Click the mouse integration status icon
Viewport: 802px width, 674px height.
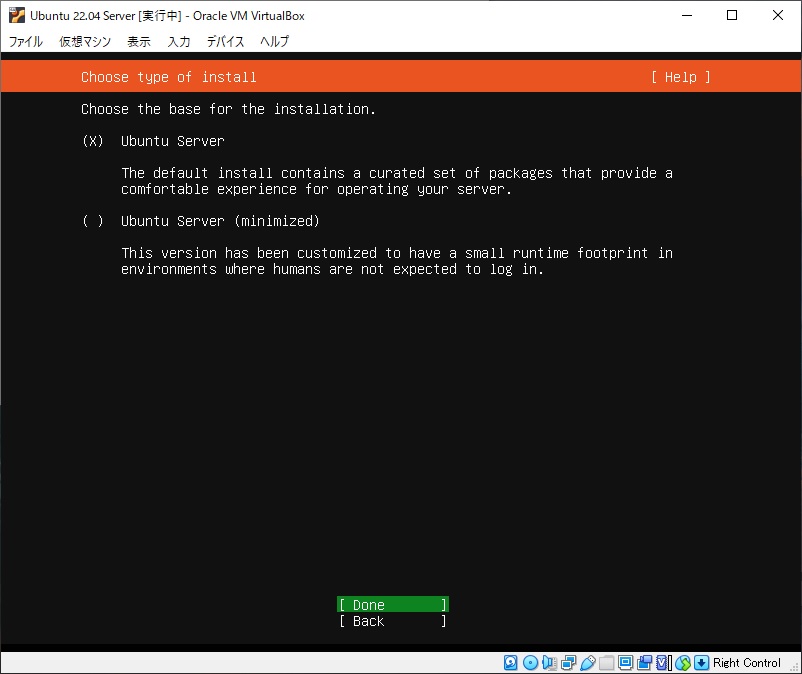click(x=683, y=663)
